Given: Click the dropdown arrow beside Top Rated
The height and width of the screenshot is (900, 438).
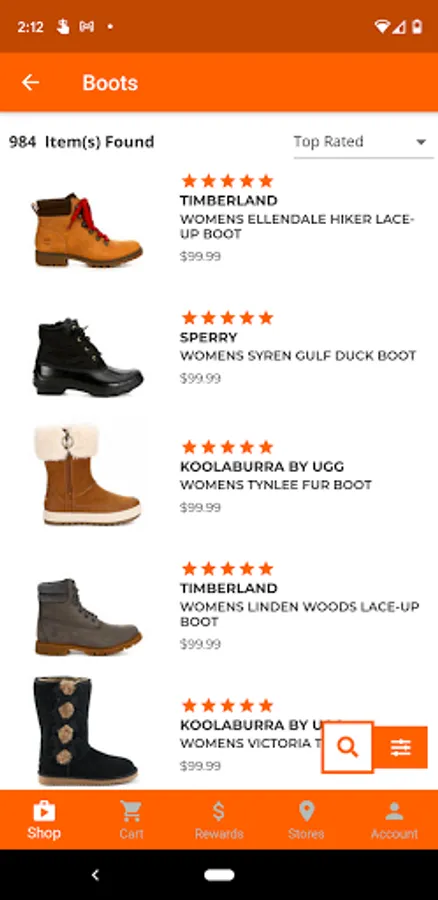Looking at the screenshot, I should click(421, 142).
